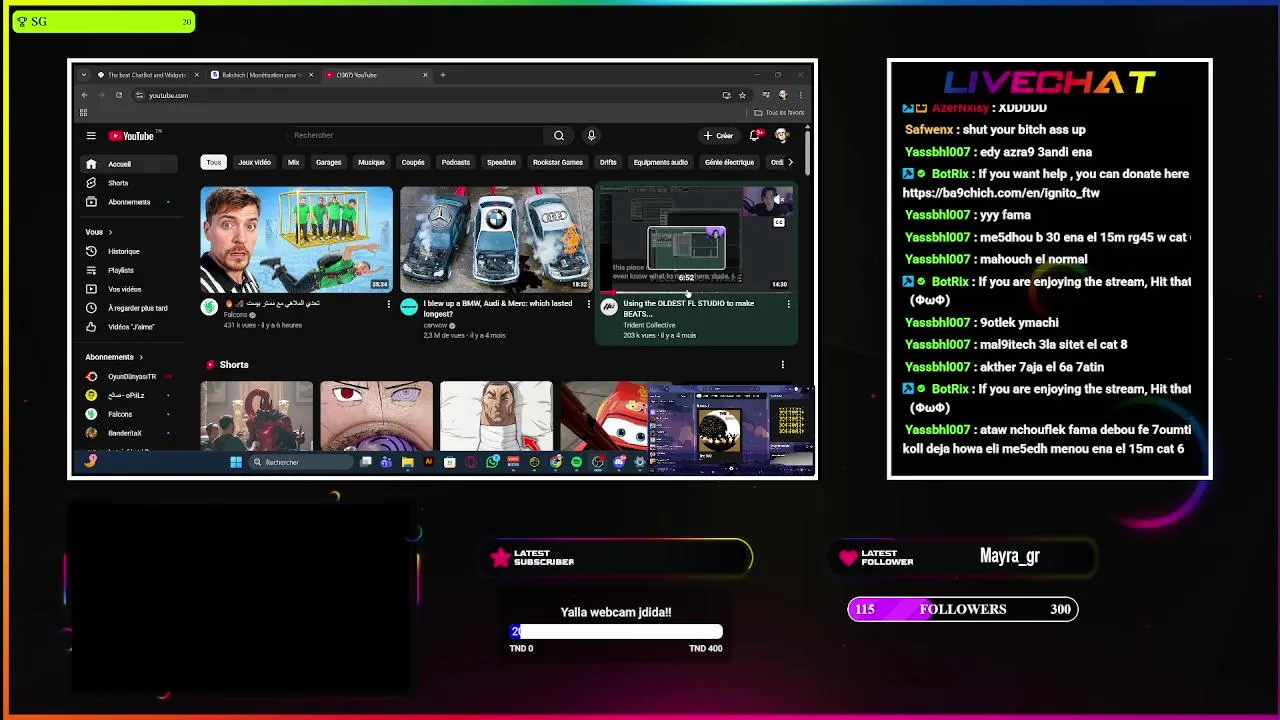Open YouTube notifications bell

[758, 135]
